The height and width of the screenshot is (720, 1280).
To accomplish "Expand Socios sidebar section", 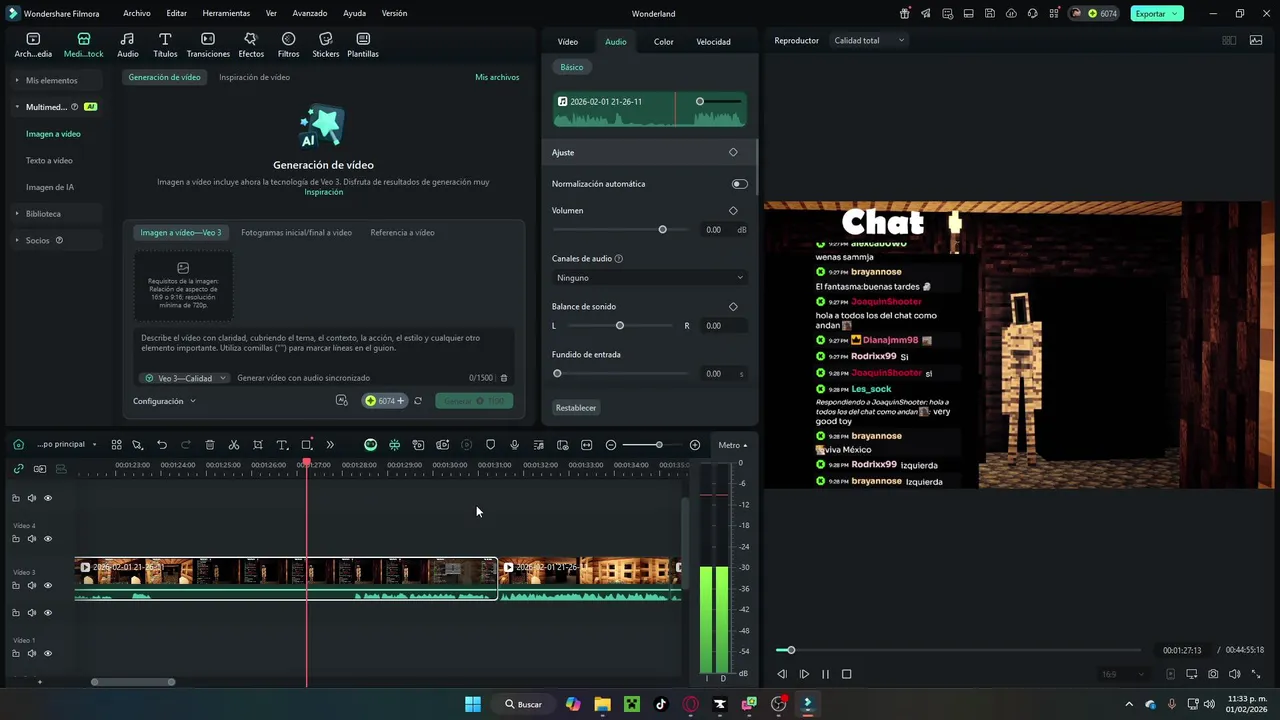I will pos(17,241).
